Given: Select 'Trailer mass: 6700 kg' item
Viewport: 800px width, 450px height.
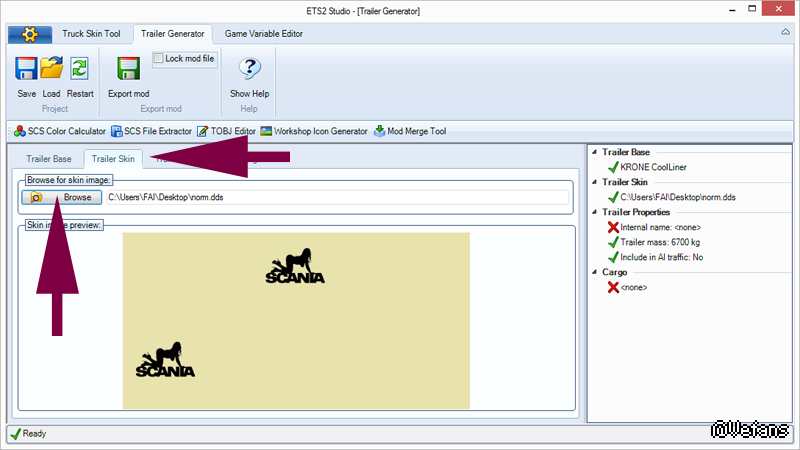Looking at the screenshot, I should coord(660,242).
